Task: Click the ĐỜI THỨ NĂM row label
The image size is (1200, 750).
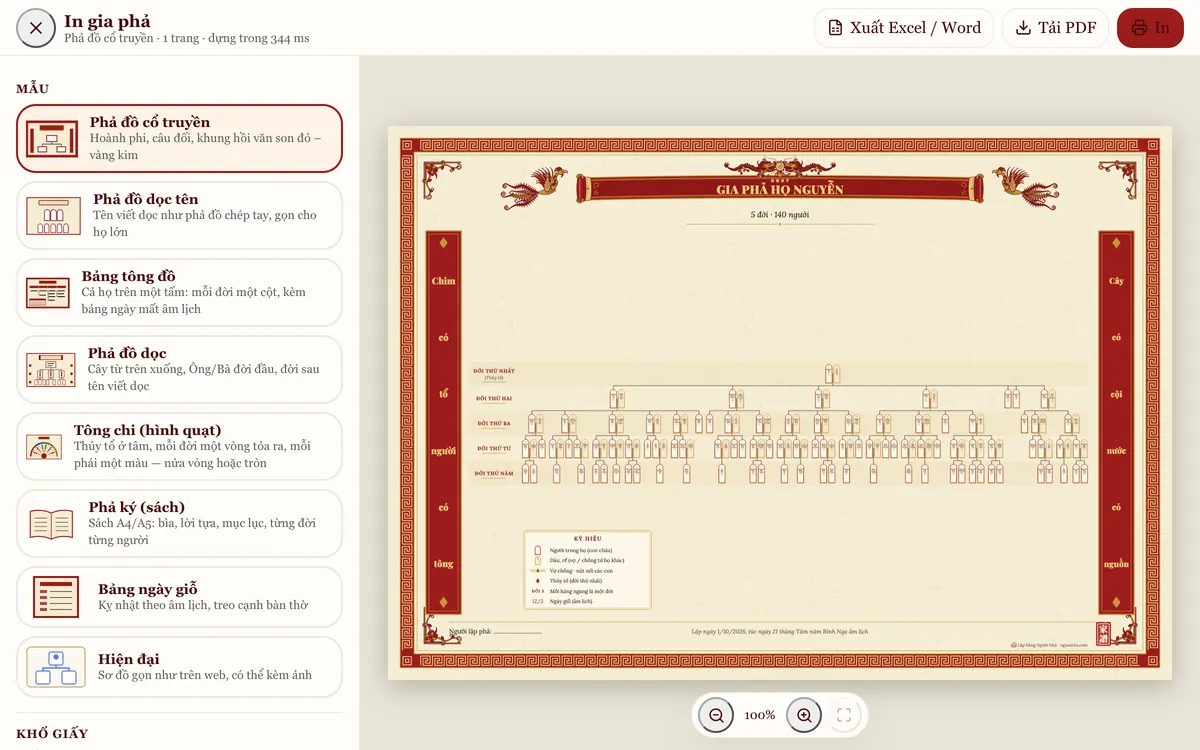Action: pos(494,473)
